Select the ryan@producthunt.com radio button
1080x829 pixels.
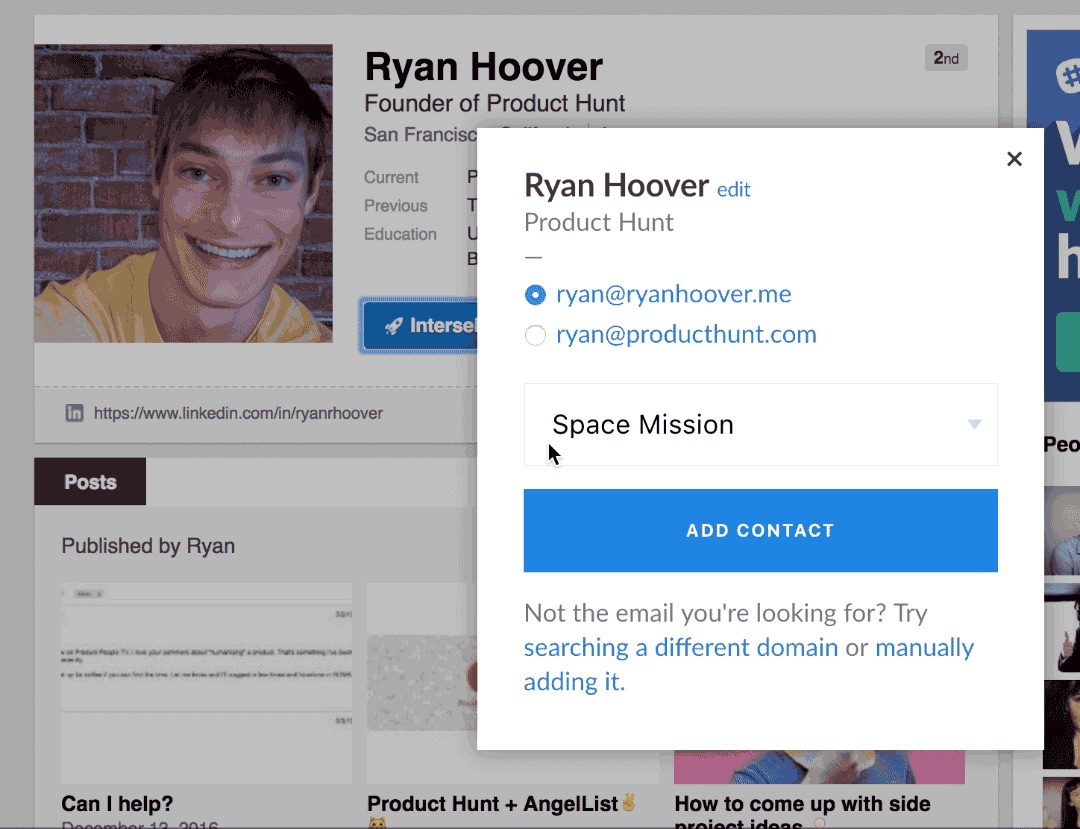tap(535, 335)
